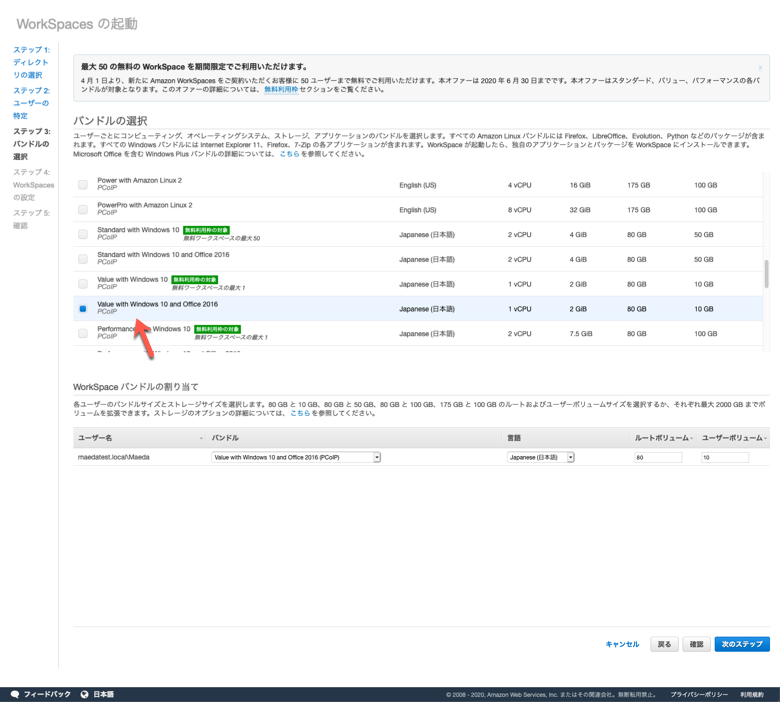
Task: Check the Standard with Windows 10 bundle
Action: pos(83,234)
